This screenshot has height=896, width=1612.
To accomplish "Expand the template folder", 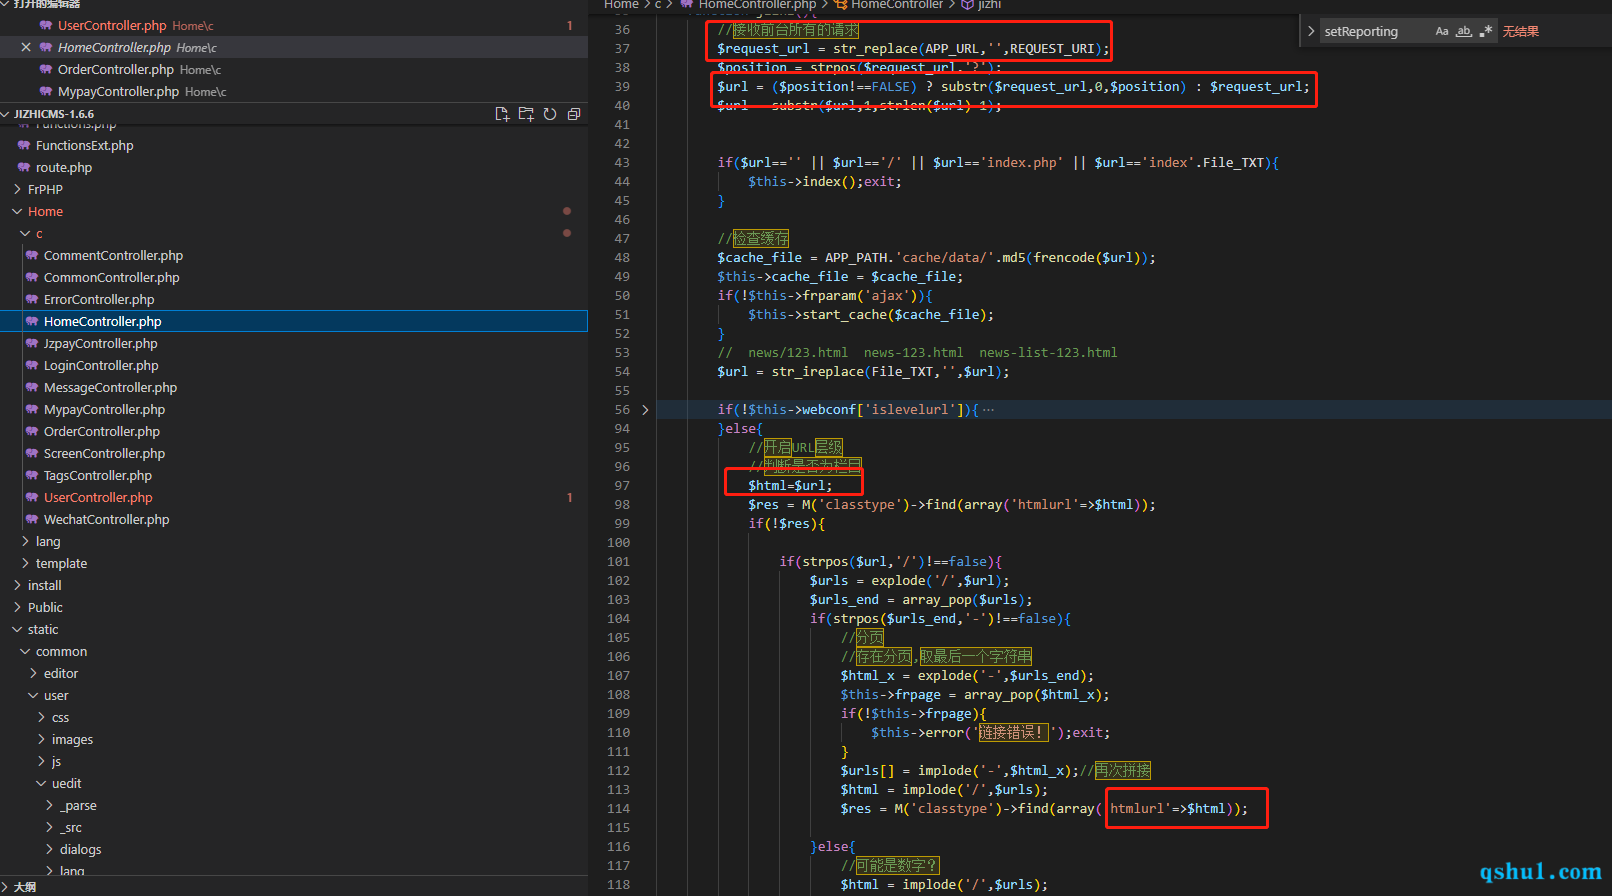I will (x=26, y=563).
